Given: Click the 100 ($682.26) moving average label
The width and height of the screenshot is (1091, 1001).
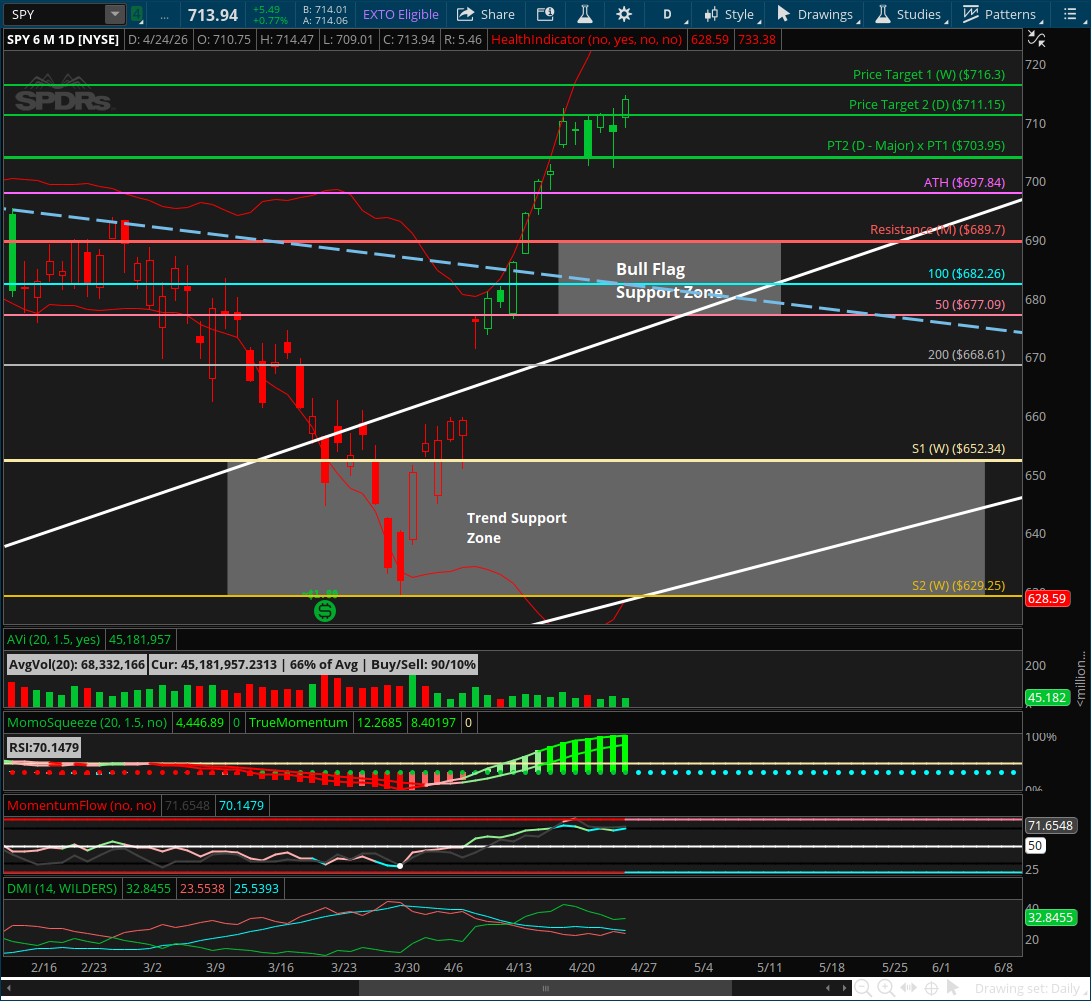Looking at the screenshot, I should coord(966,273).
